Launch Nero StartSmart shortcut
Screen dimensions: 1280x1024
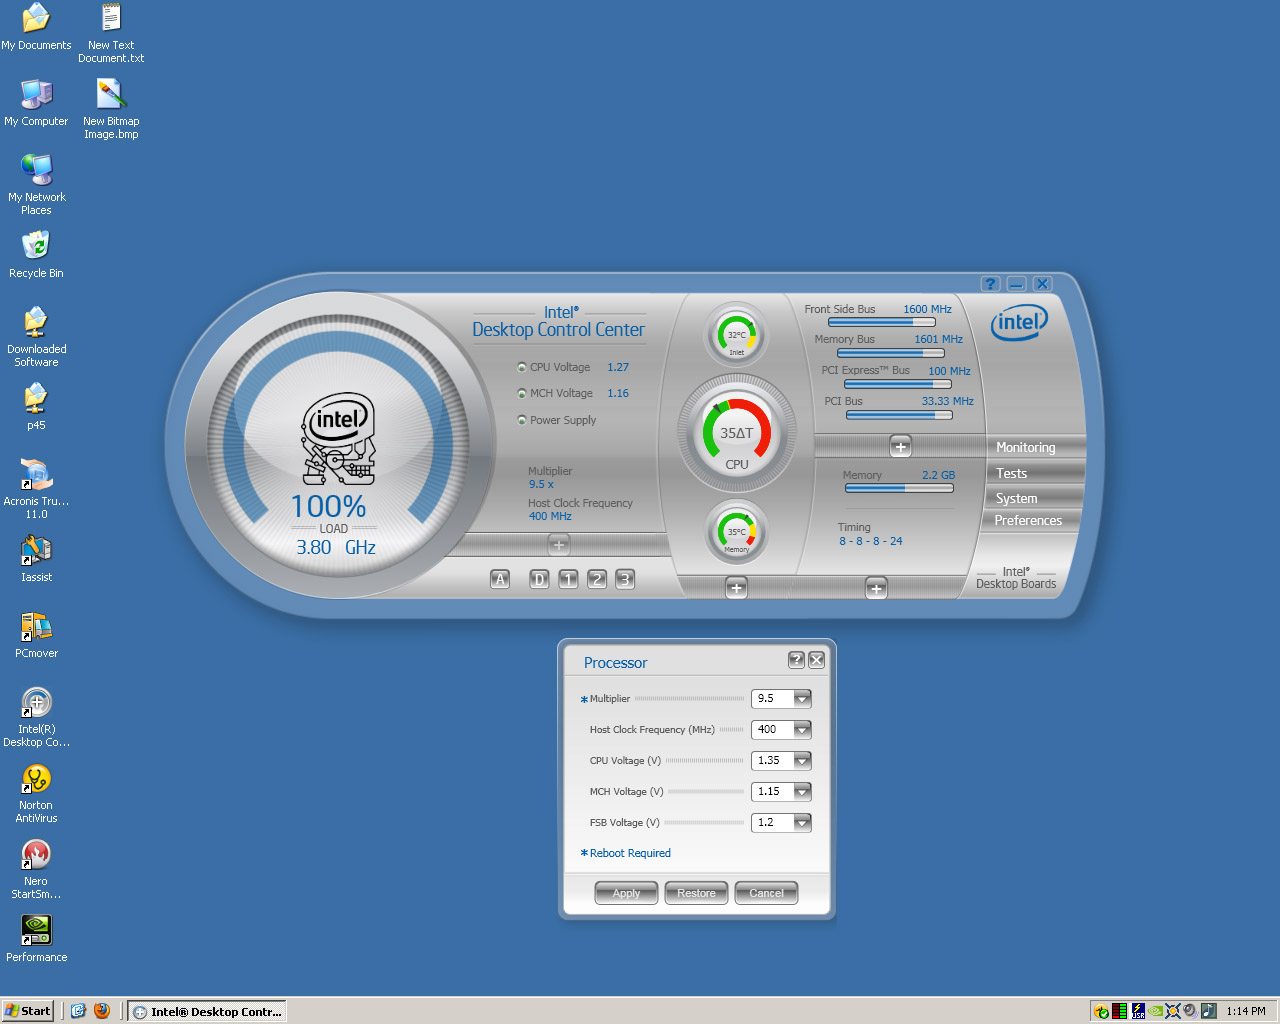[36, 869]
